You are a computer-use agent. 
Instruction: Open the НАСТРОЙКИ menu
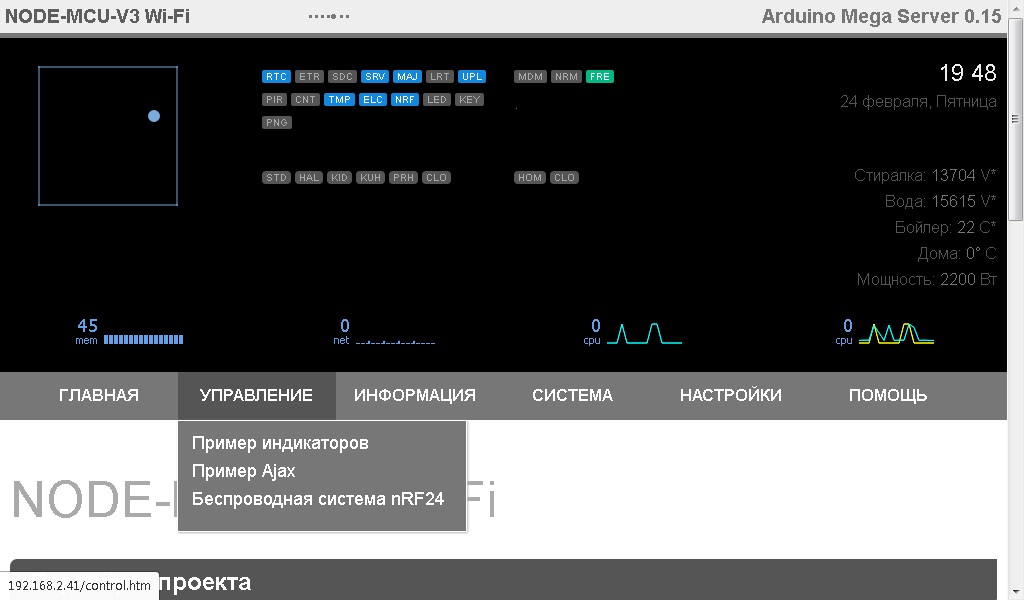tap(731, 396)
